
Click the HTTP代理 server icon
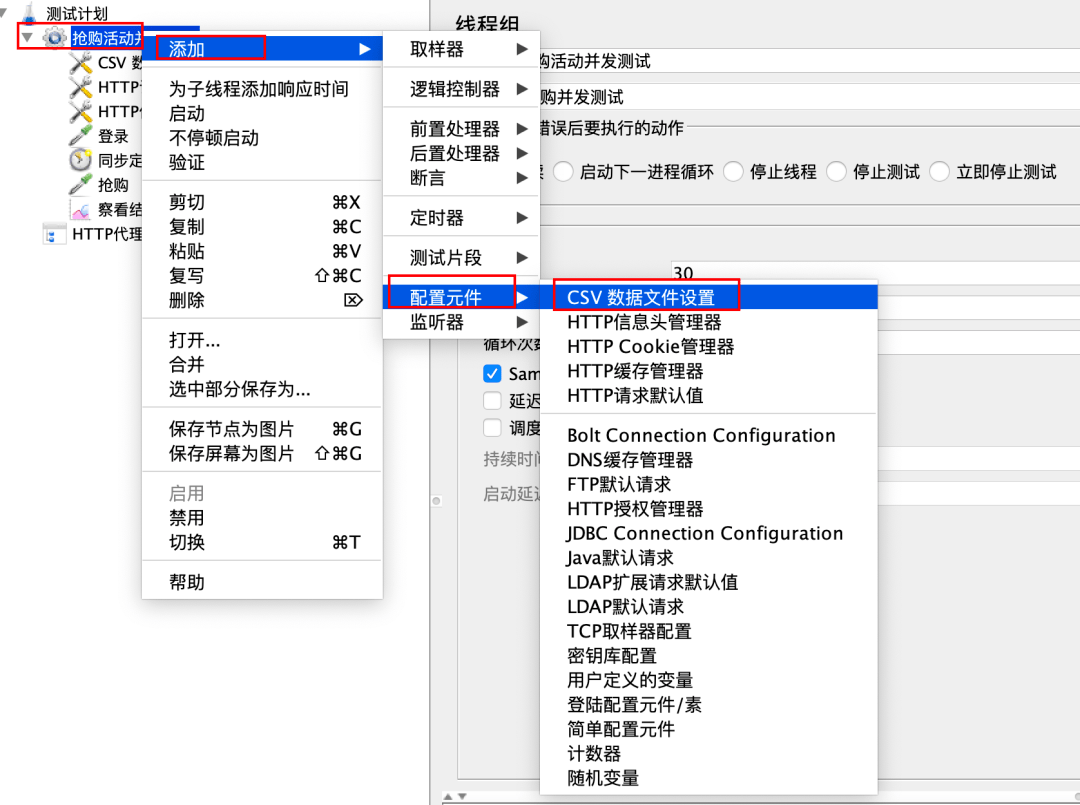54,234
